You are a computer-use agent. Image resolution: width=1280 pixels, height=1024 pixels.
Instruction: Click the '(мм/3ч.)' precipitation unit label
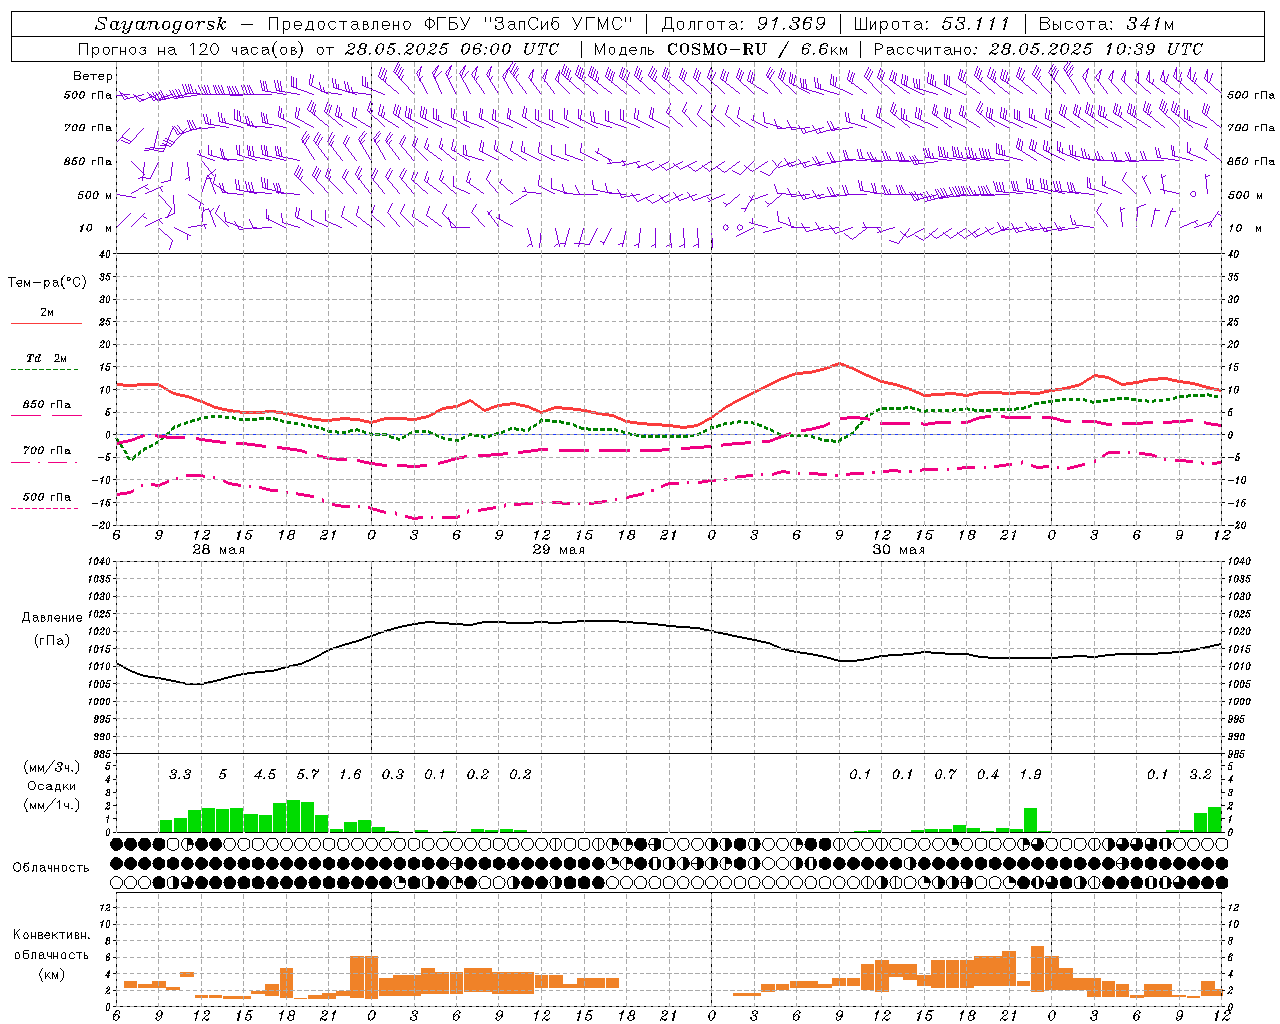tap(50, 768)
